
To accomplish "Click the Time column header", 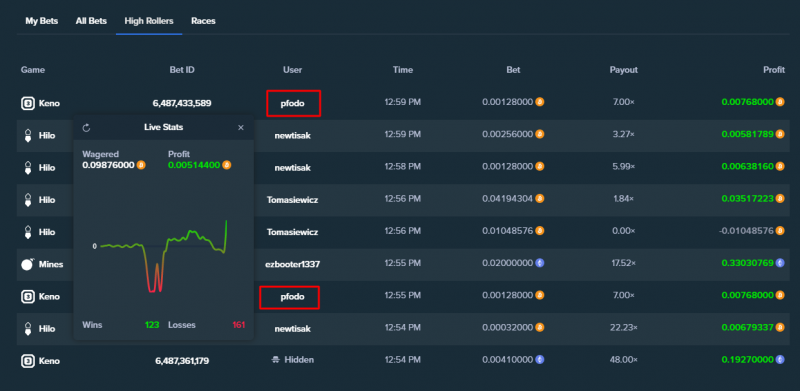I will point(403,70).
